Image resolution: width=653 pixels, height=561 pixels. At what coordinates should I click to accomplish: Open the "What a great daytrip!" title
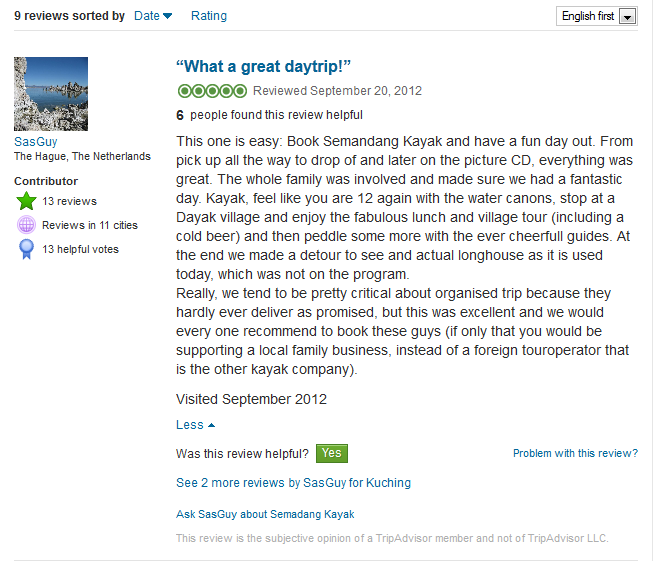coord(263,67)
